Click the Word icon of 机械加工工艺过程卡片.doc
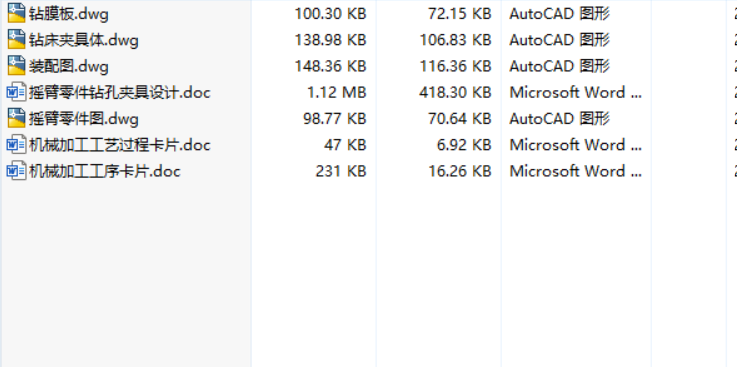This screenshot has height=367, width=737. (16, 144)
